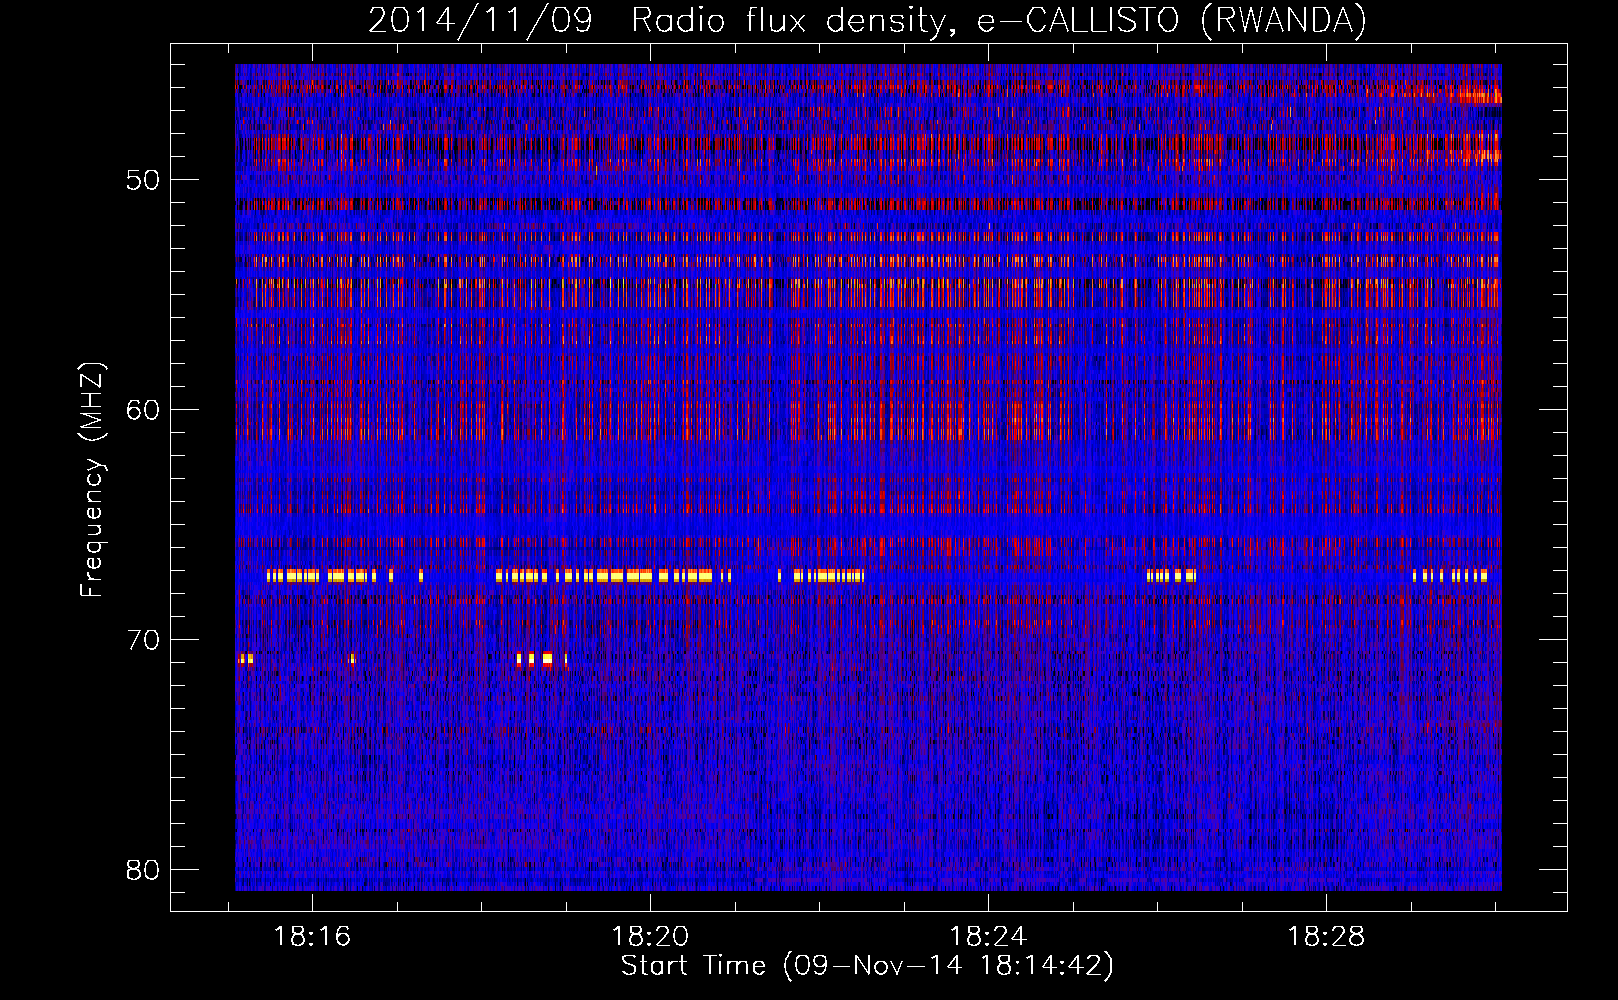
Task: Click the x-axis time label '18:24'
Action: tap(988, 936)
